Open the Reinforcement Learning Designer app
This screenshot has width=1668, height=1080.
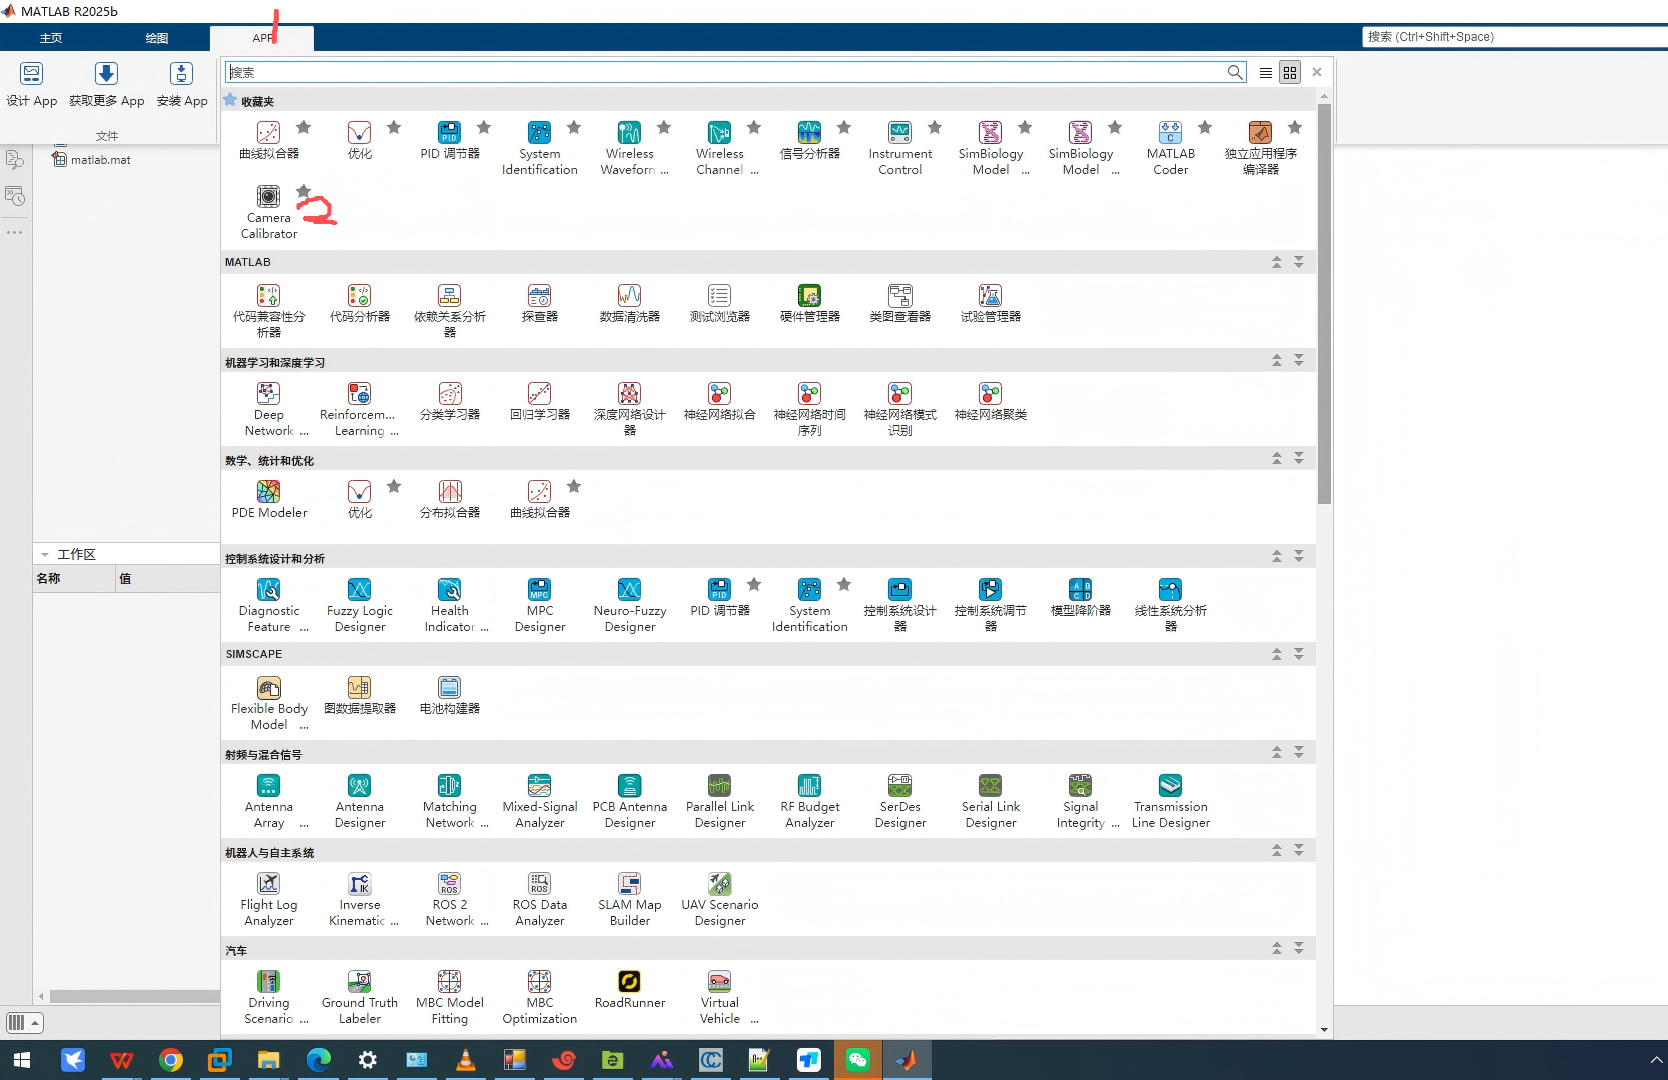tap(359, 408)
